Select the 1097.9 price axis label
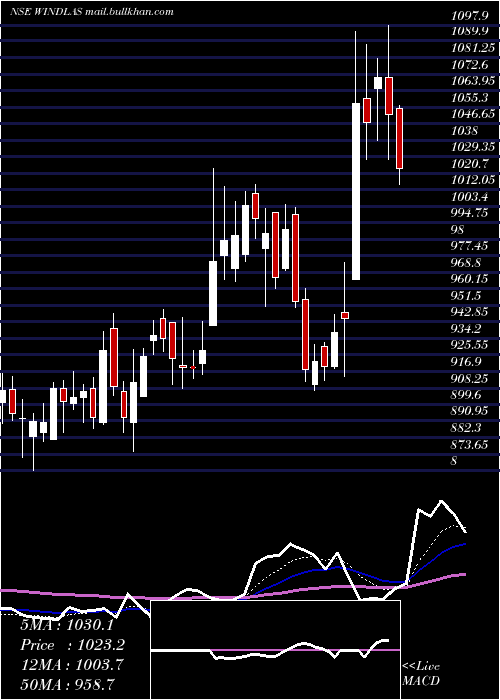The width and height of the screenshot is (500, 700). click(468, 16)
